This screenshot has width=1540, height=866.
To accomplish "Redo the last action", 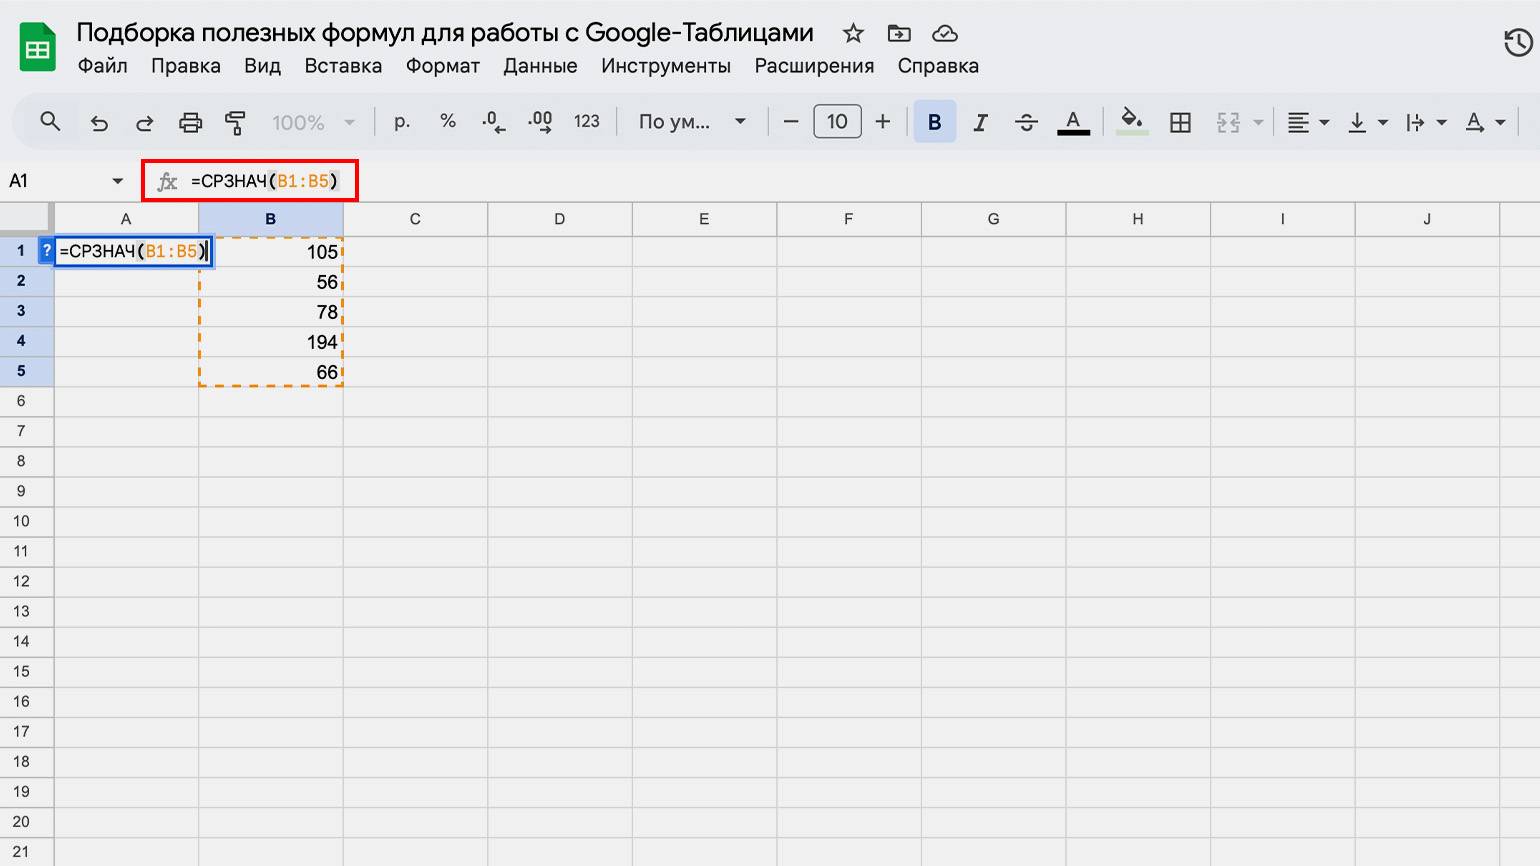I will click(145, 122).
